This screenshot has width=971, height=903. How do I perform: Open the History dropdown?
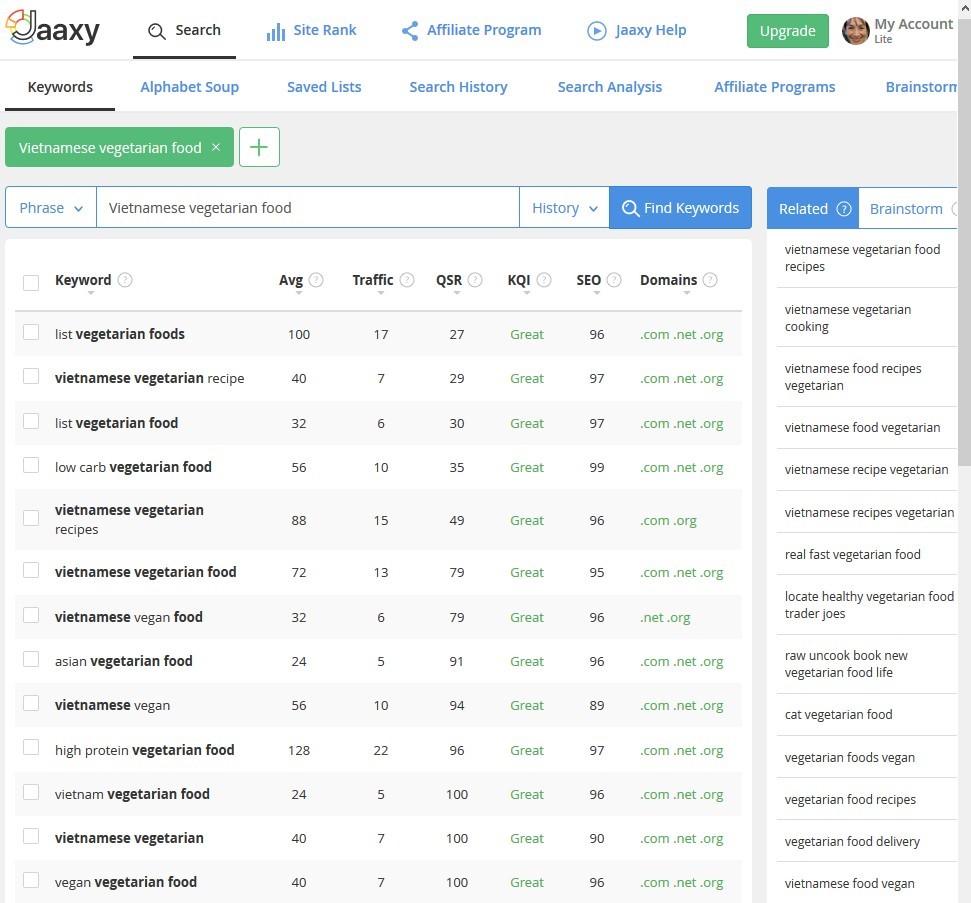point(564,207)
